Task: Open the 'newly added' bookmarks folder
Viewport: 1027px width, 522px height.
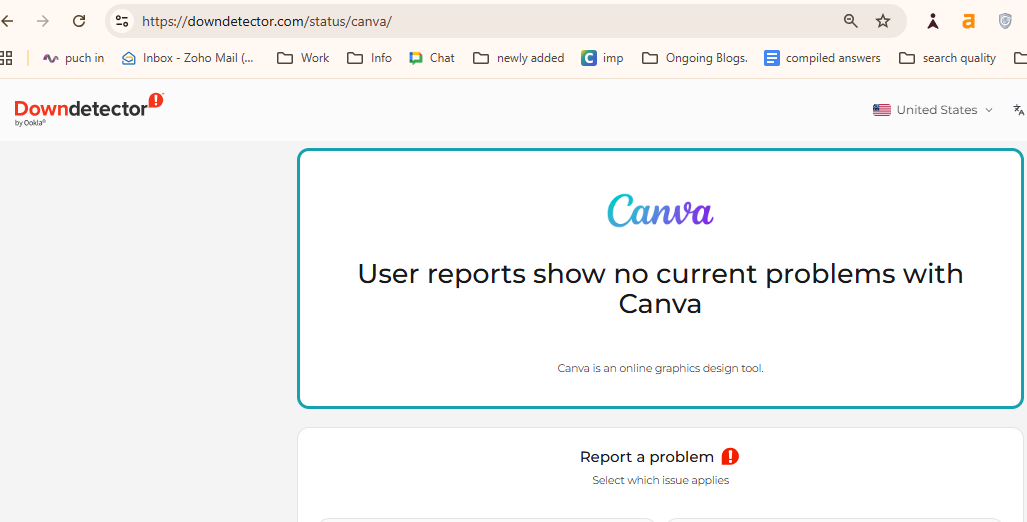Action: [x=519, y=58]
